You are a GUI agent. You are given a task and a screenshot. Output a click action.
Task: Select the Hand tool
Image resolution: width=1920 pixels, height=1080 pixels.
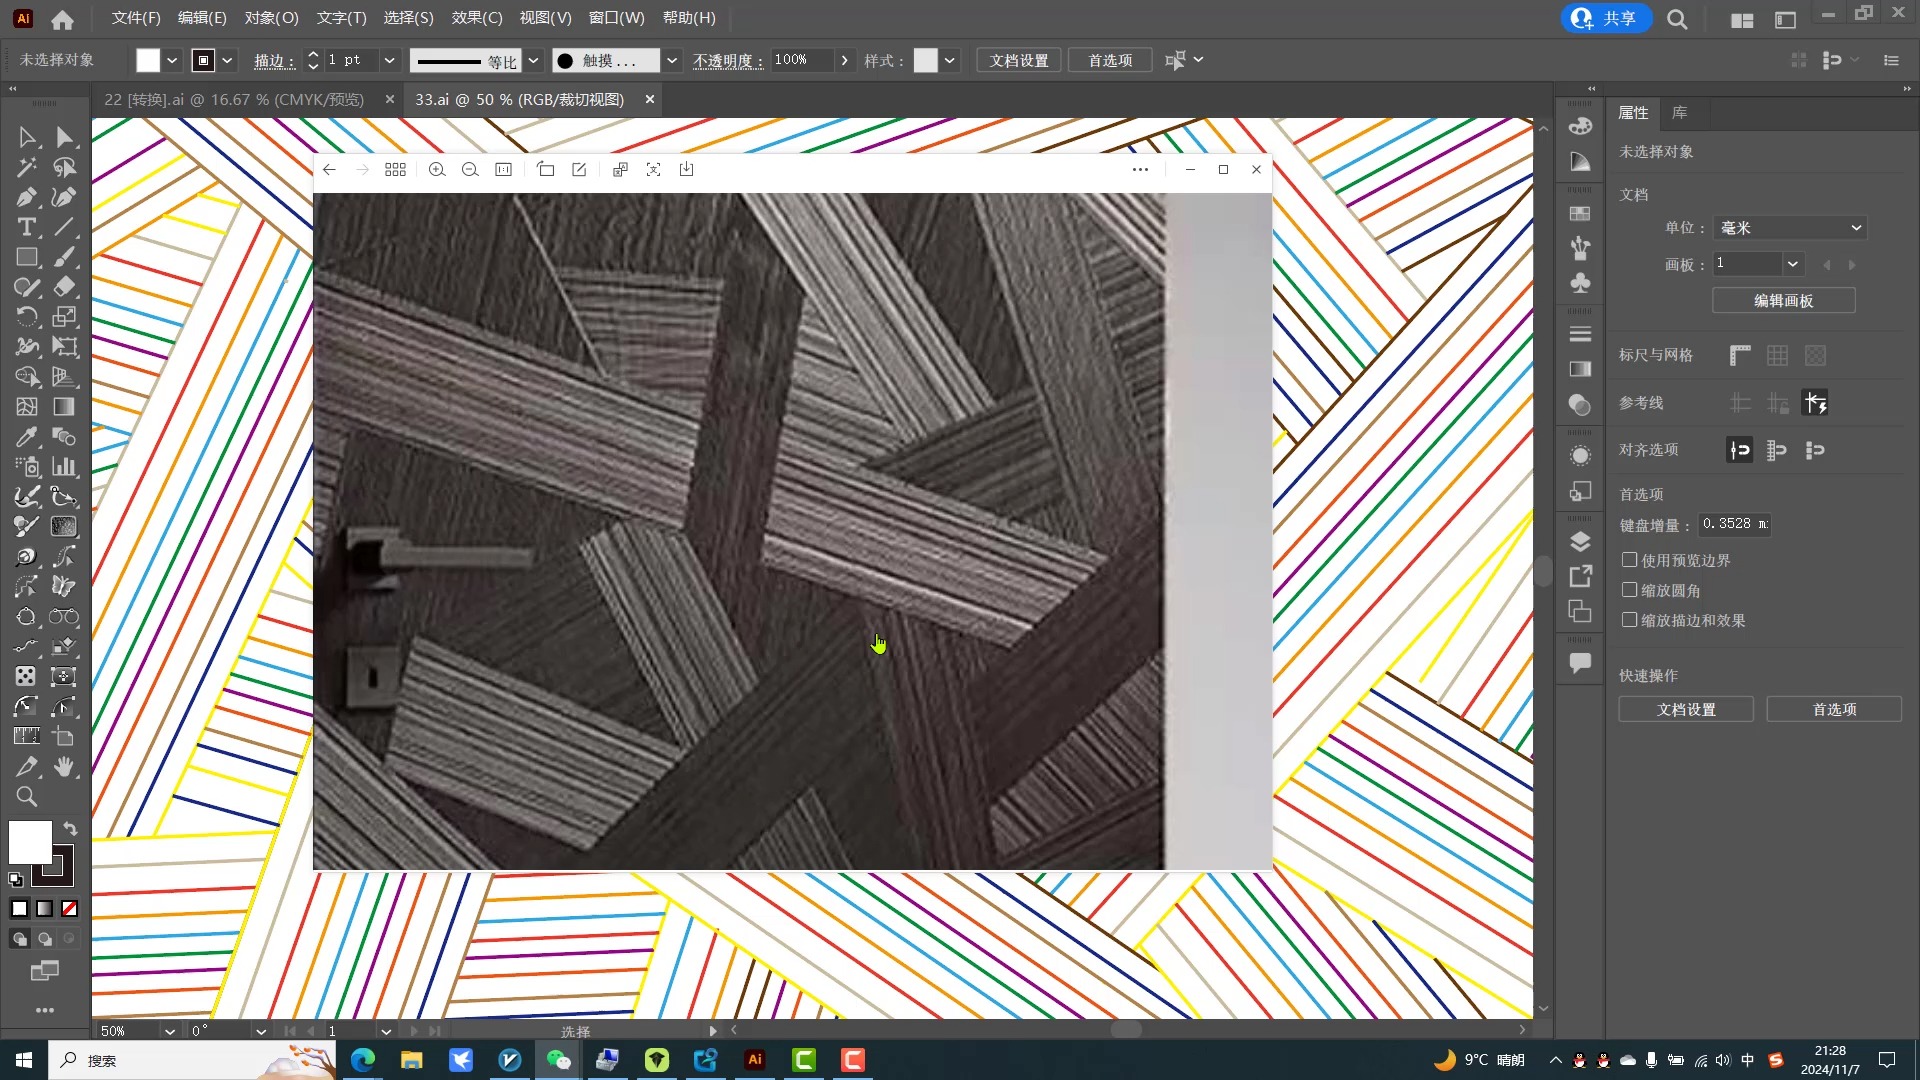[64, 767]
